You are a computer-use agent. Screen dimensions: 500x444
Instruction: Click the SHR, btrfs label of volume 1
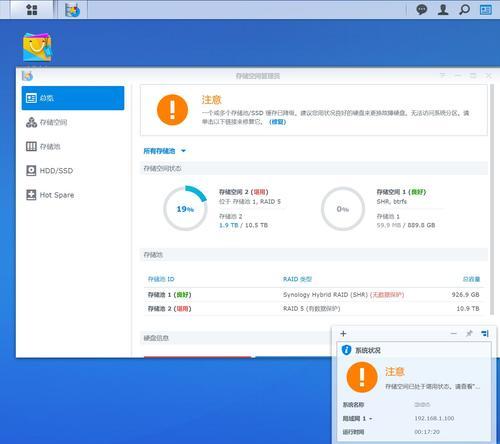392,202
